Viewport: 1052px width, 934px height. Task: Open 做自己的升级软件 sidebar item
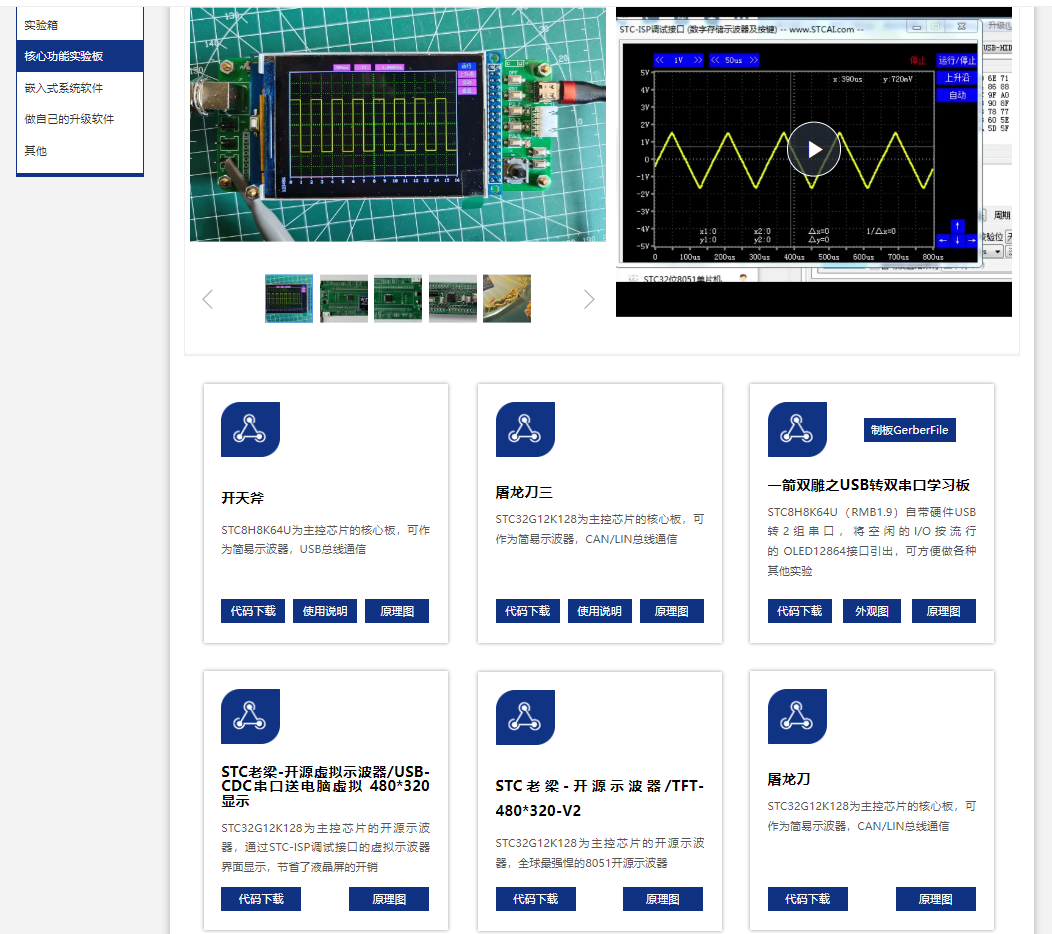tap(80, 119)
